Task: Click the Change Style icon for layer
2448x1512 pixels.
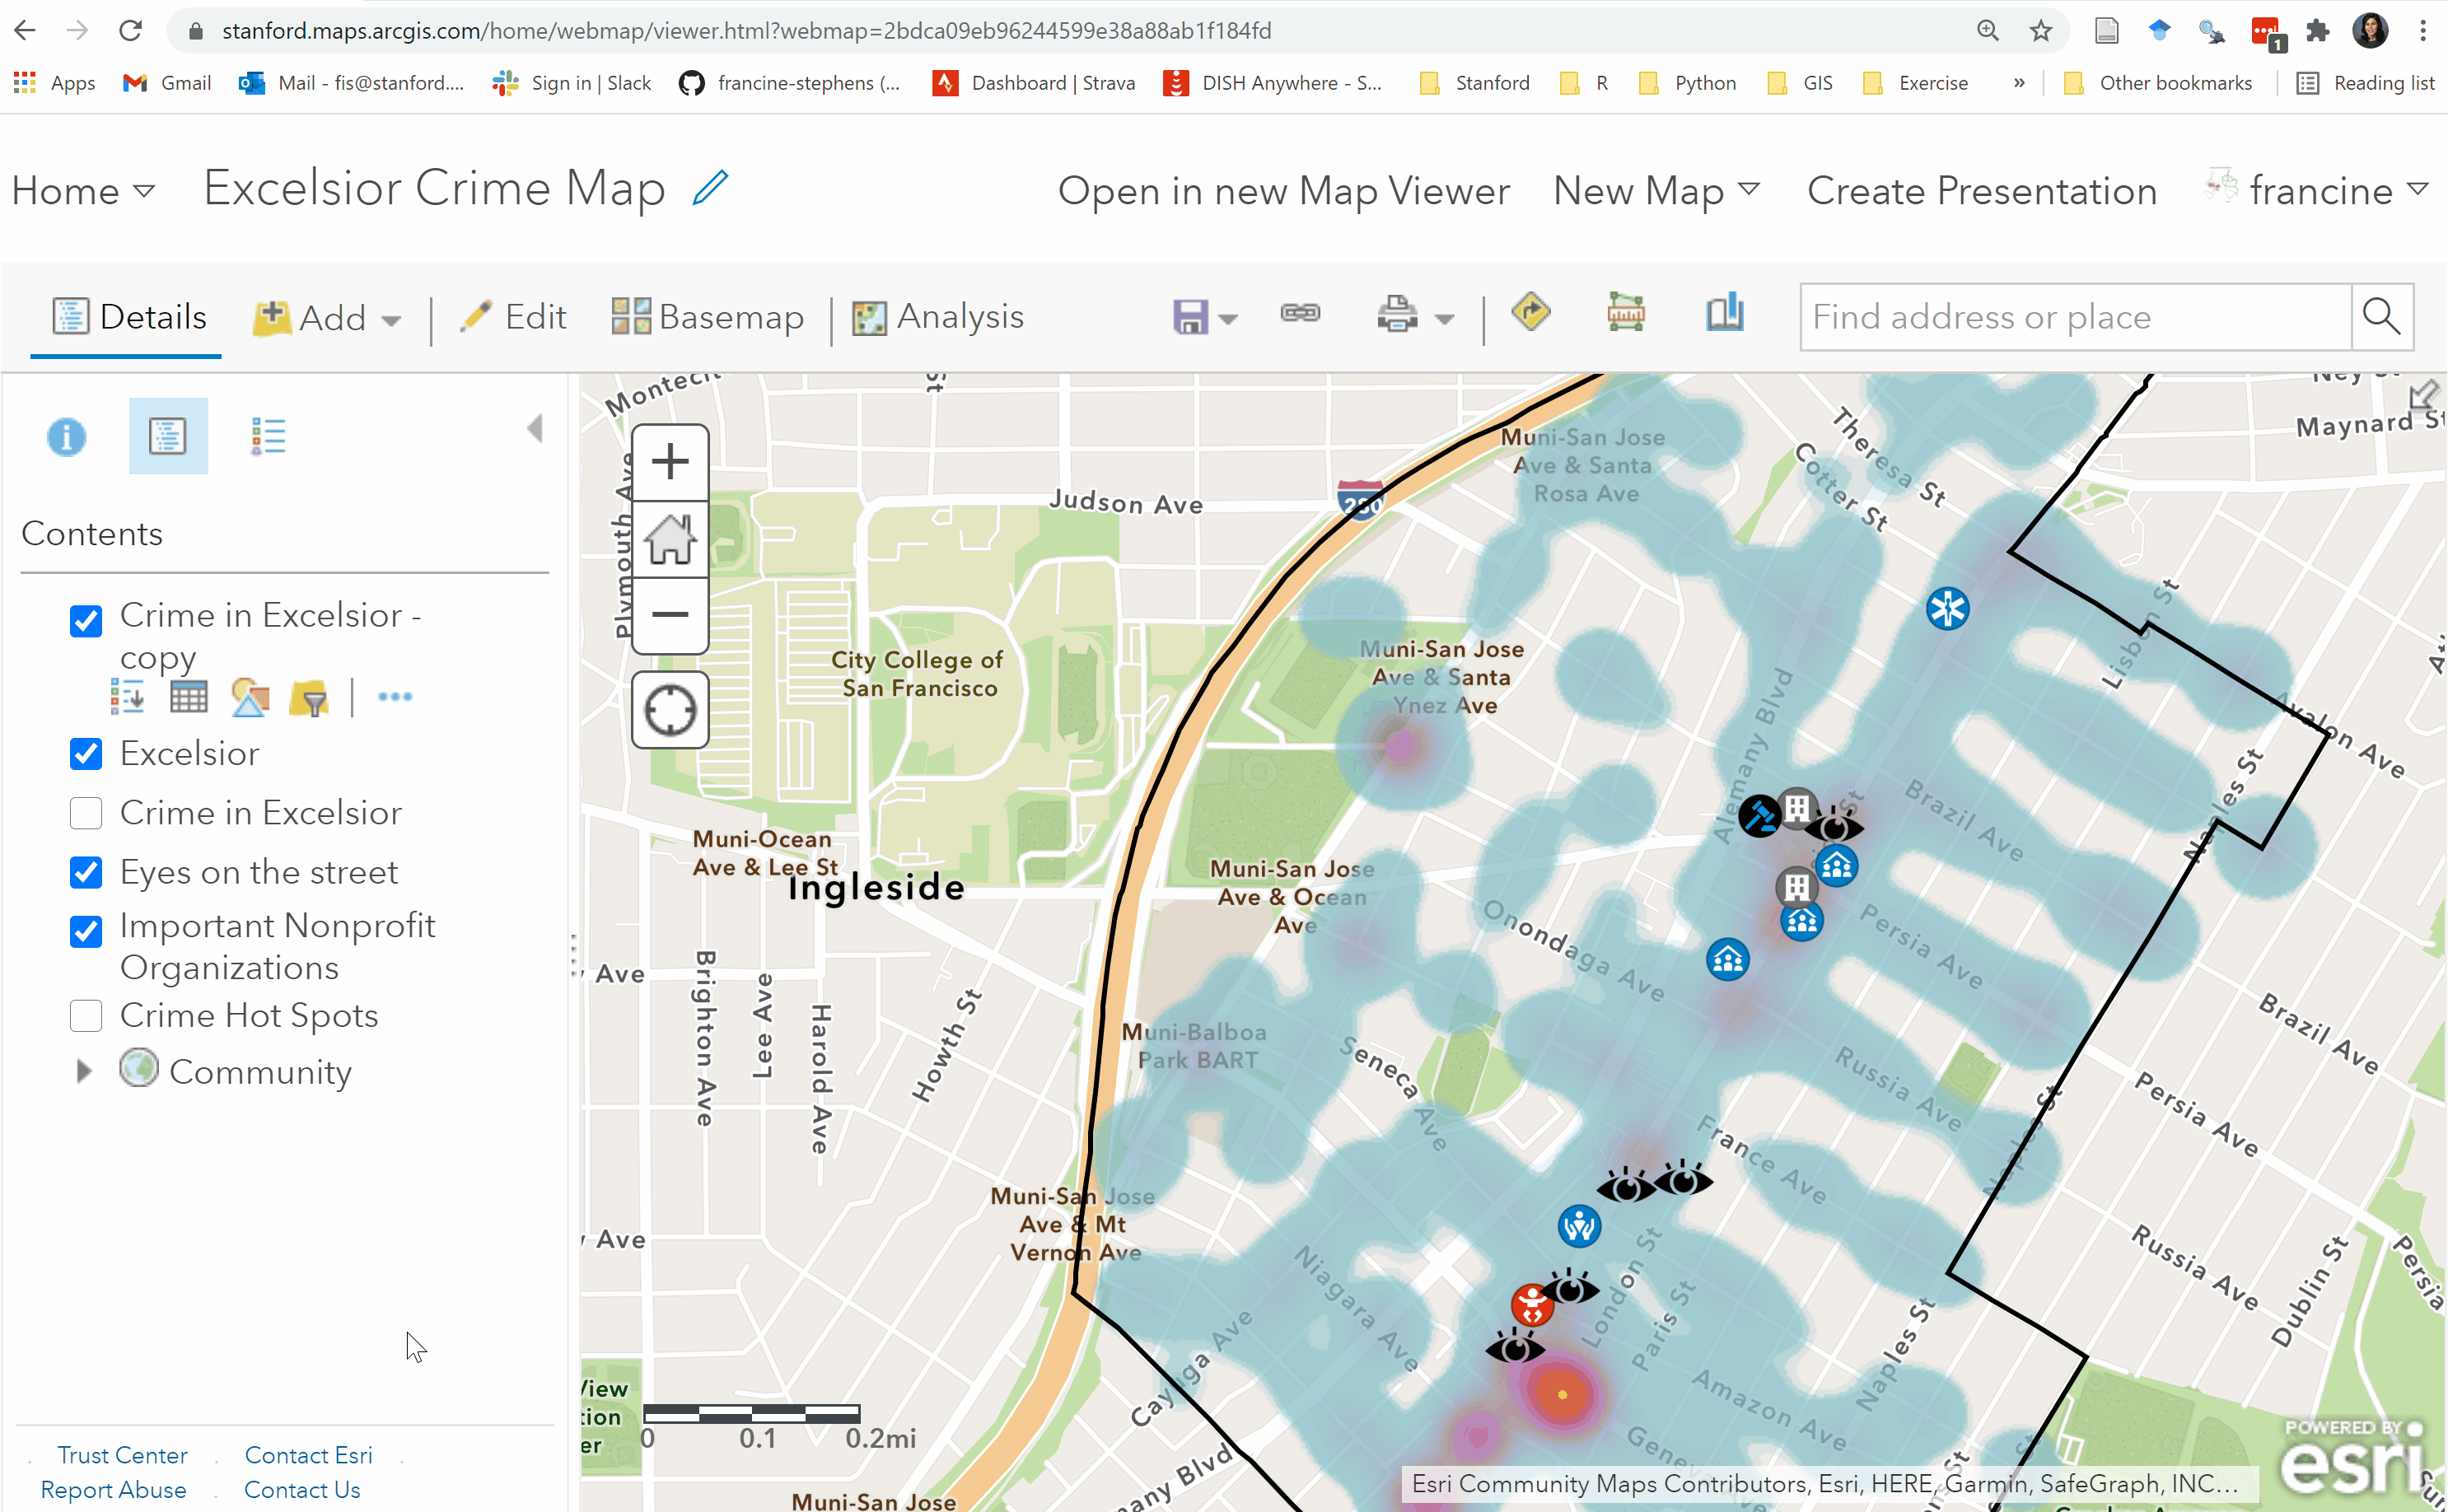Action: pos(249,697)
